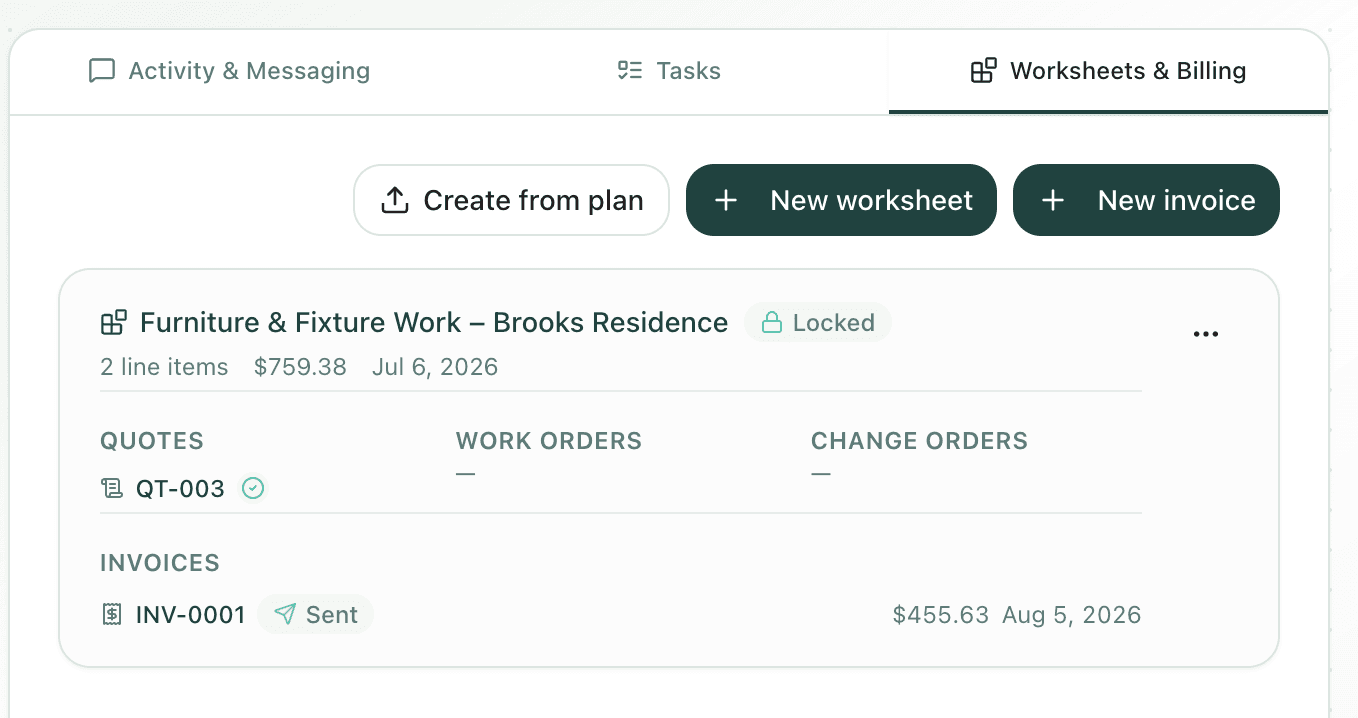Click the scroll icon next to QT-003
This screenshot has width=1358, height=718.
pos(112,489)
